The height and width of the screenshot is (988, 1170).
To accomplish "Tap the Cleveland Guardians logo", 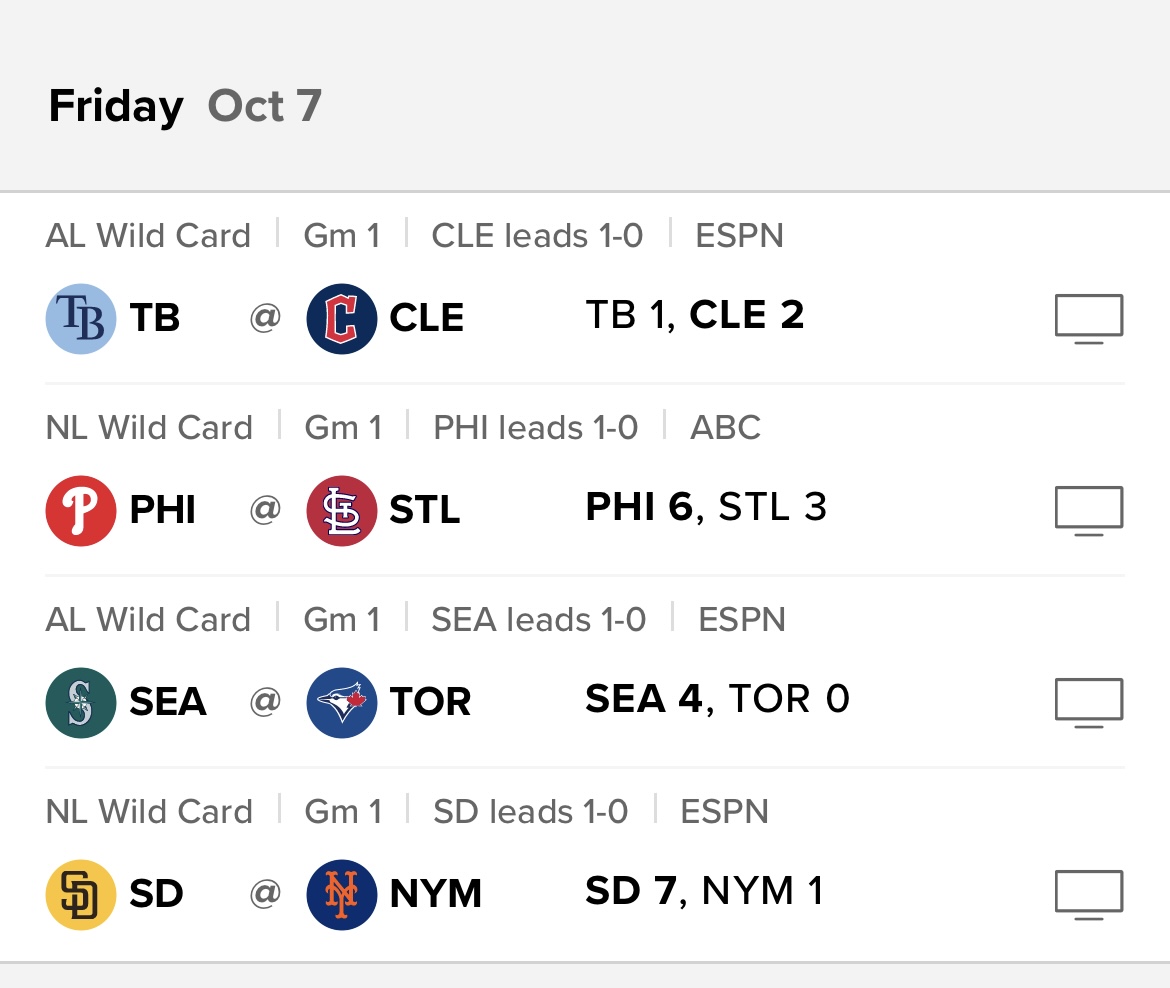I will 342,319.
